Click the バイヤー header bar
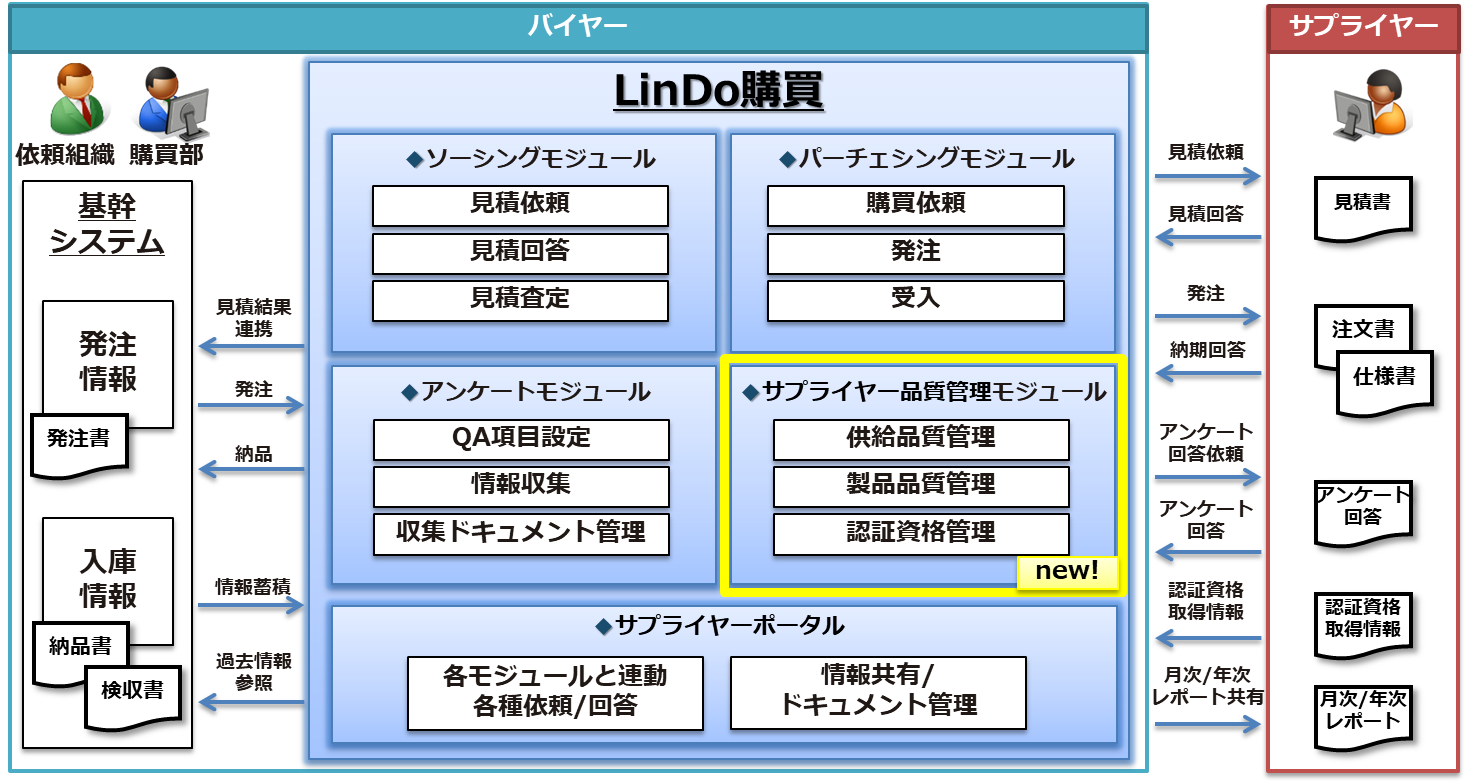 [578, 28]
